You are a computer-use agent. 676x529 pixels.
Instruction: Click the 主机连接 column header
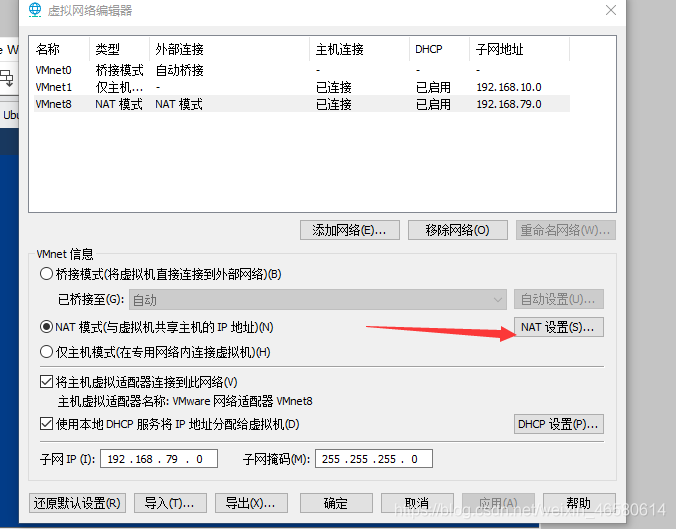click(359, 49)
